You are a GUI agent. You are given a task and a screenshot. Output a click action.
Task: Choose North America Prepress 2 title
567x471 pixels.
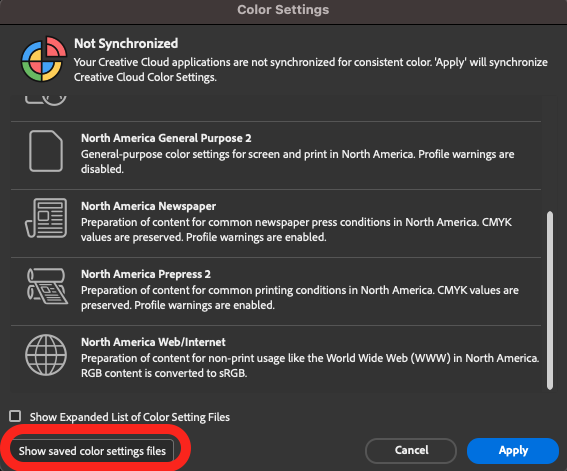(146, 274)
